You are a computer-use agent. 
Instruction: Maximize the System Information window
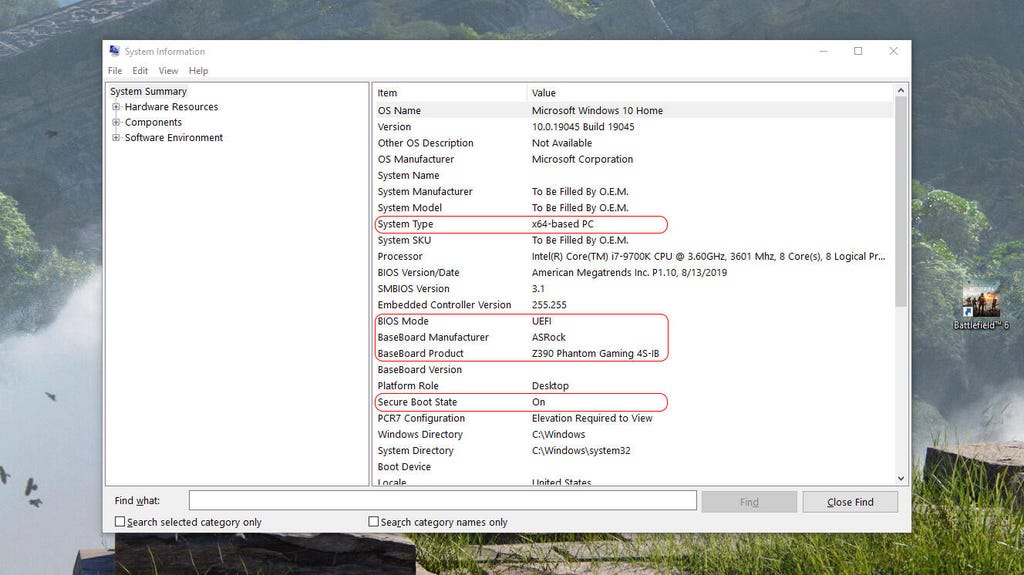tap(858, 51)
